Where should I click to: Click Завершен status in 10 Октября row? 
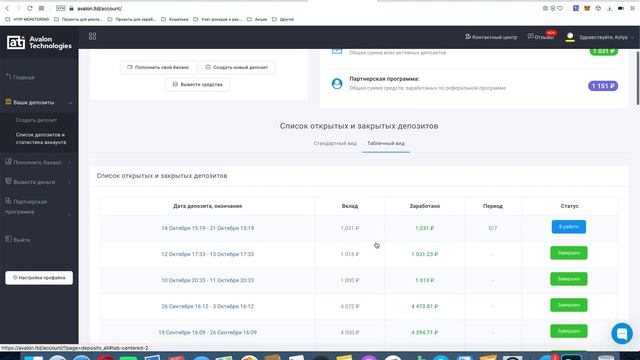click(569, 279)
